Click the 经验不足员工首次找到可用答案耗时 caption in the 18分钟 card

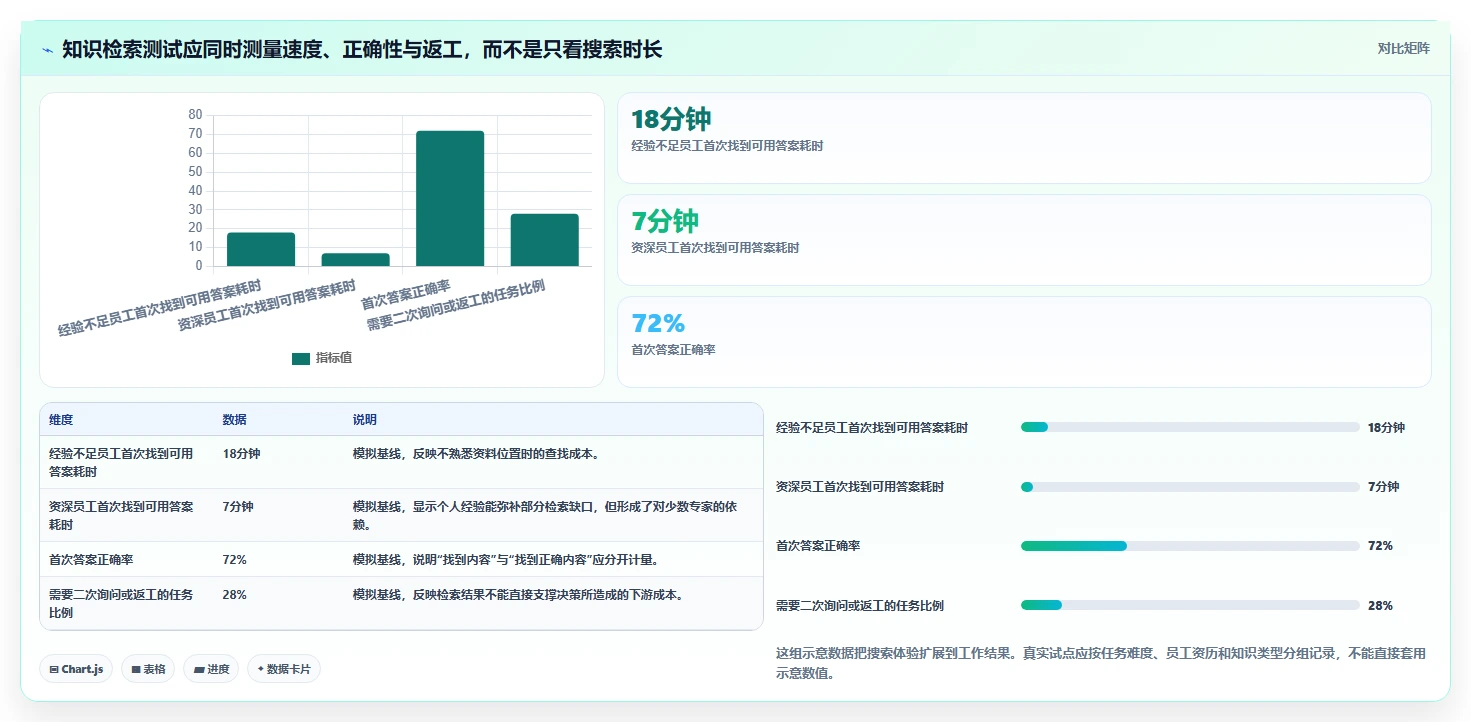point(727,146)
